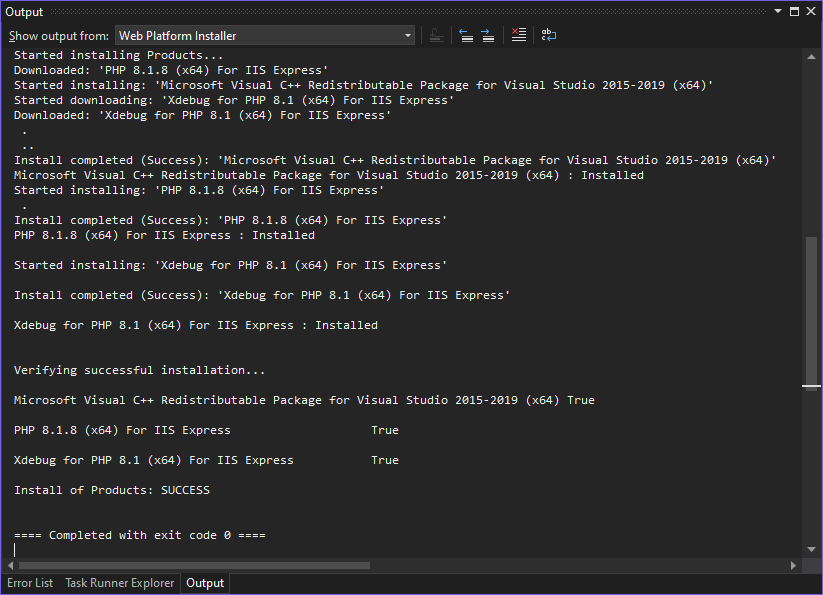Click 'Xdebug for PHP 8.1 (x64) For IIS Express : Installed'
Viewport: 823px width, 595px height.
click(196, 325)
